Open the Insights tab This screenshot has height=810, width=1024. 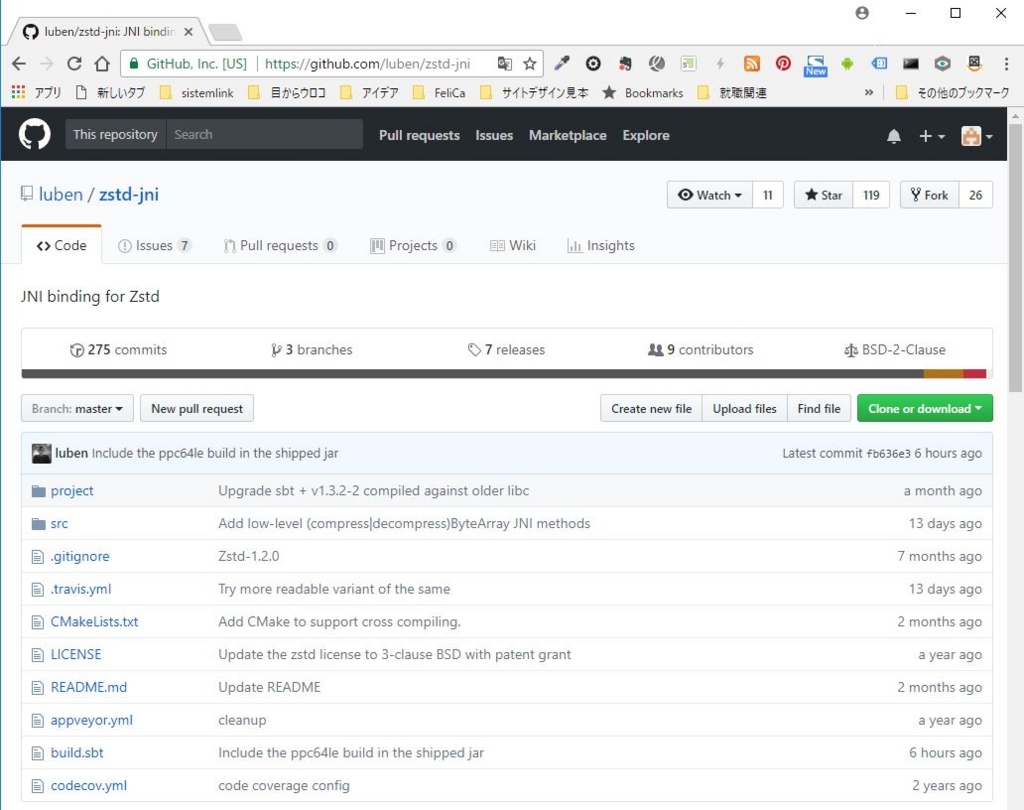601,246
